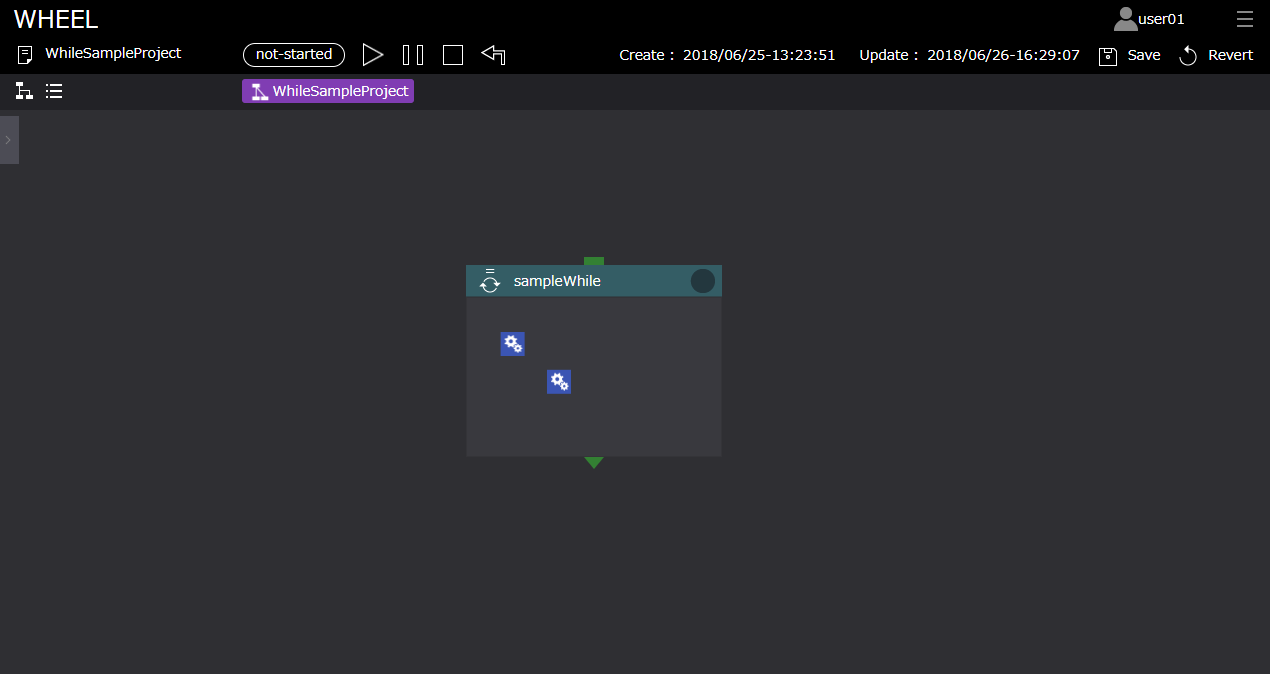Viewport: 1270px width, 674px height.
Task: Select the sampleWhile node title
Action: (557, 281)
